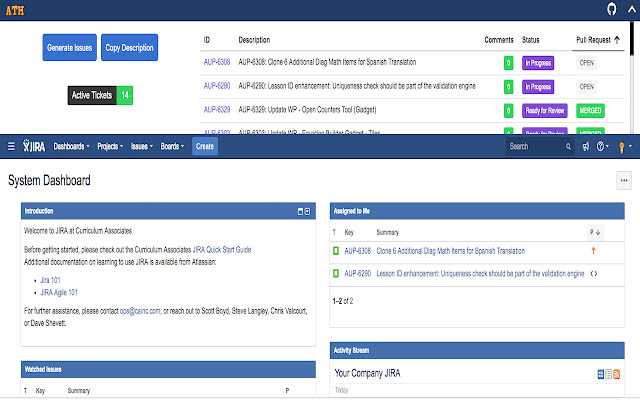Image resolution: width=640 pixels, height=400 pixels.
Task: Click the Description column header
Action: coord(254,40)
